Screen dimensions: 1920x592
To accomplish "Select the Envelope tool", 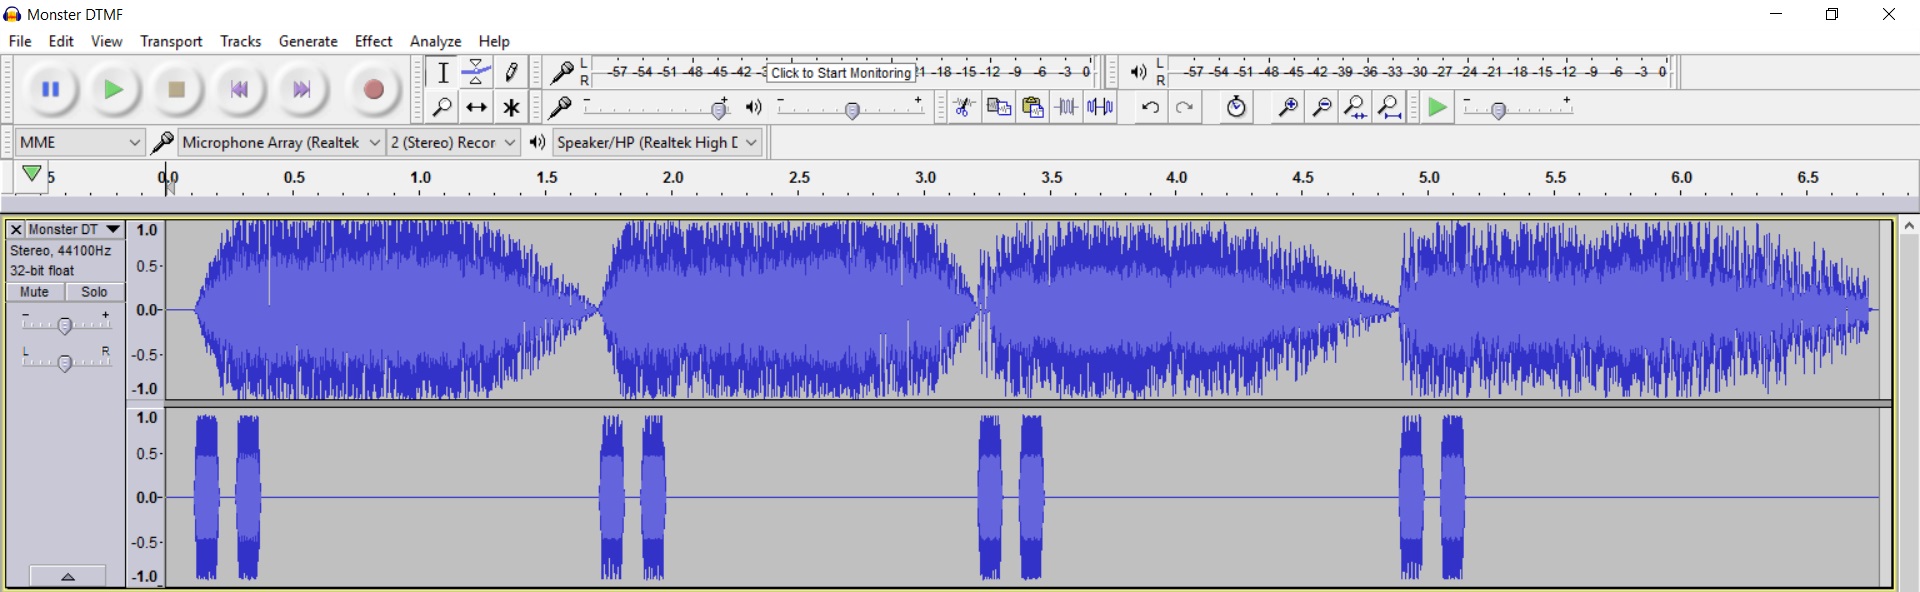I will (x=477, y=72).
